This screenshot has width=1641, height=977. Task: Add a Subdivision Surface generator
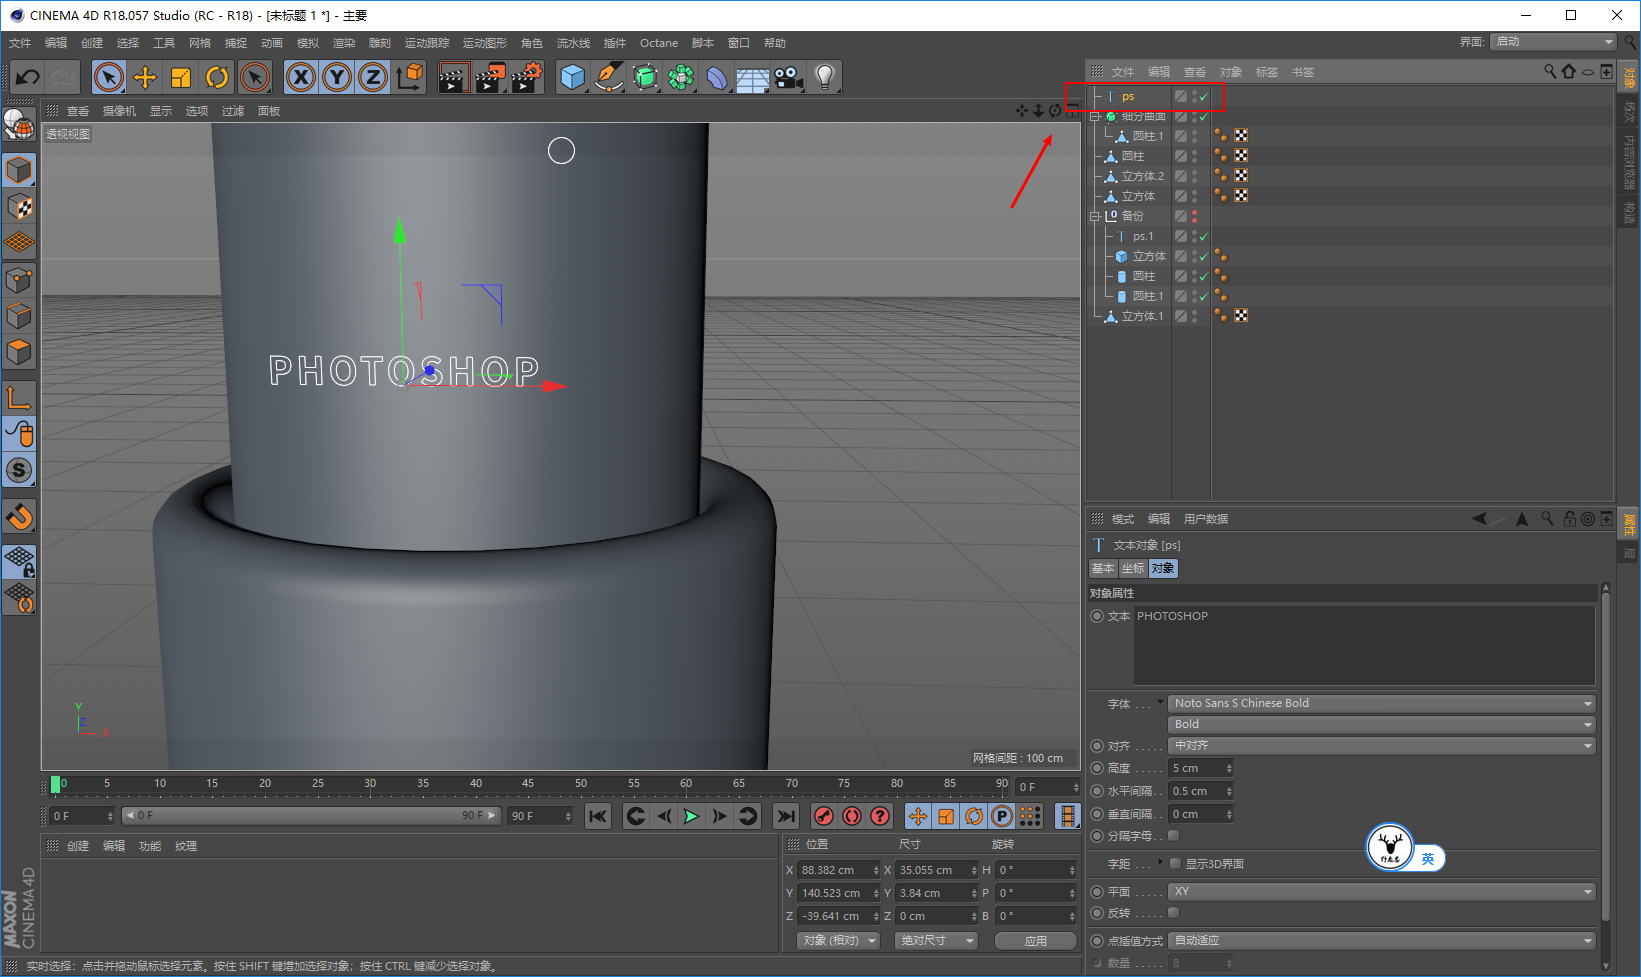[645, 77]
